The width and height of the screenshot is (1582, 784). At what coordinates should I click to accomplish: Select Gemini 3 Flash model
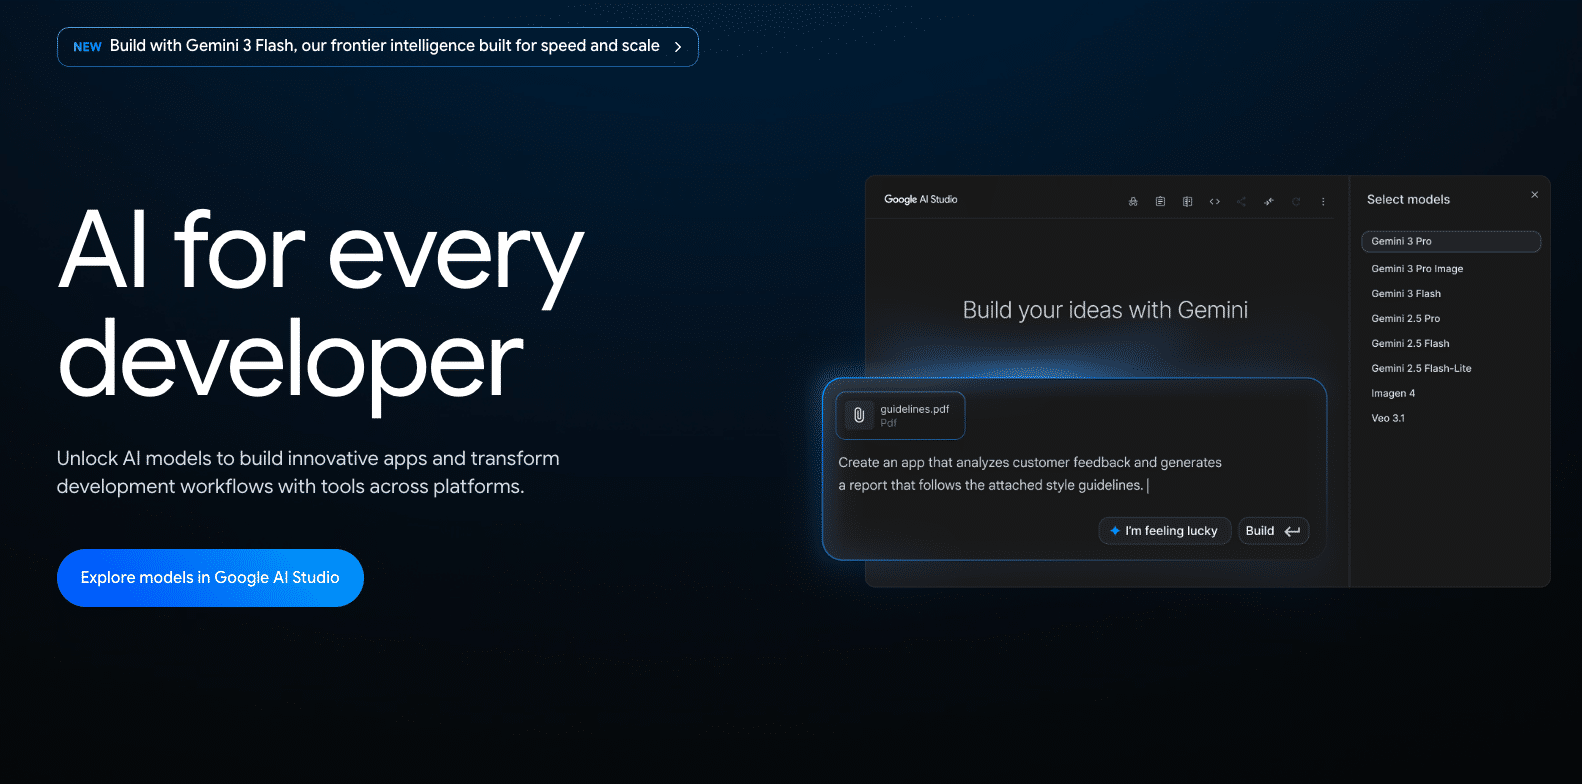[x=1406, y=294]
